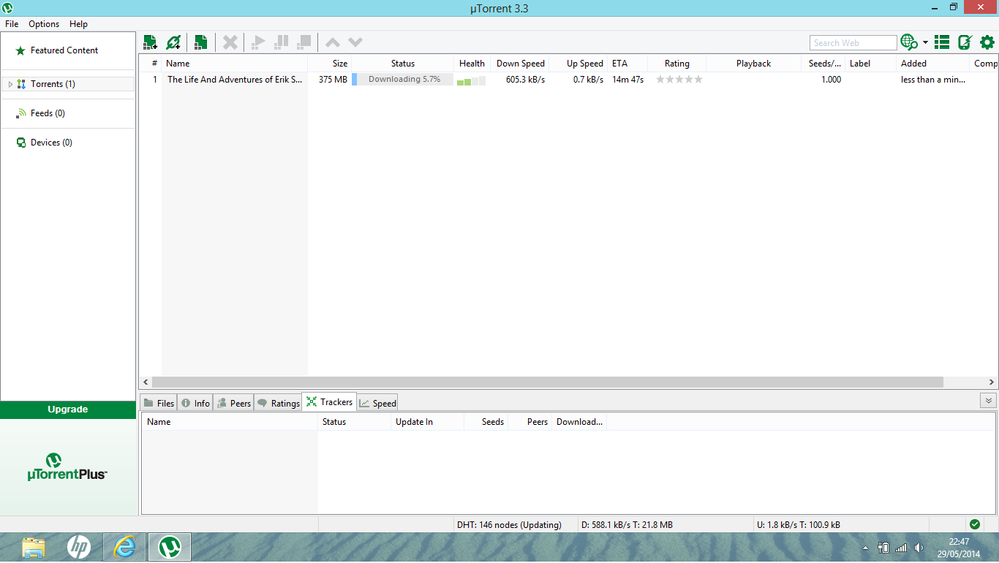Click the horizontal scrollbar thumb

pos(548,382)
